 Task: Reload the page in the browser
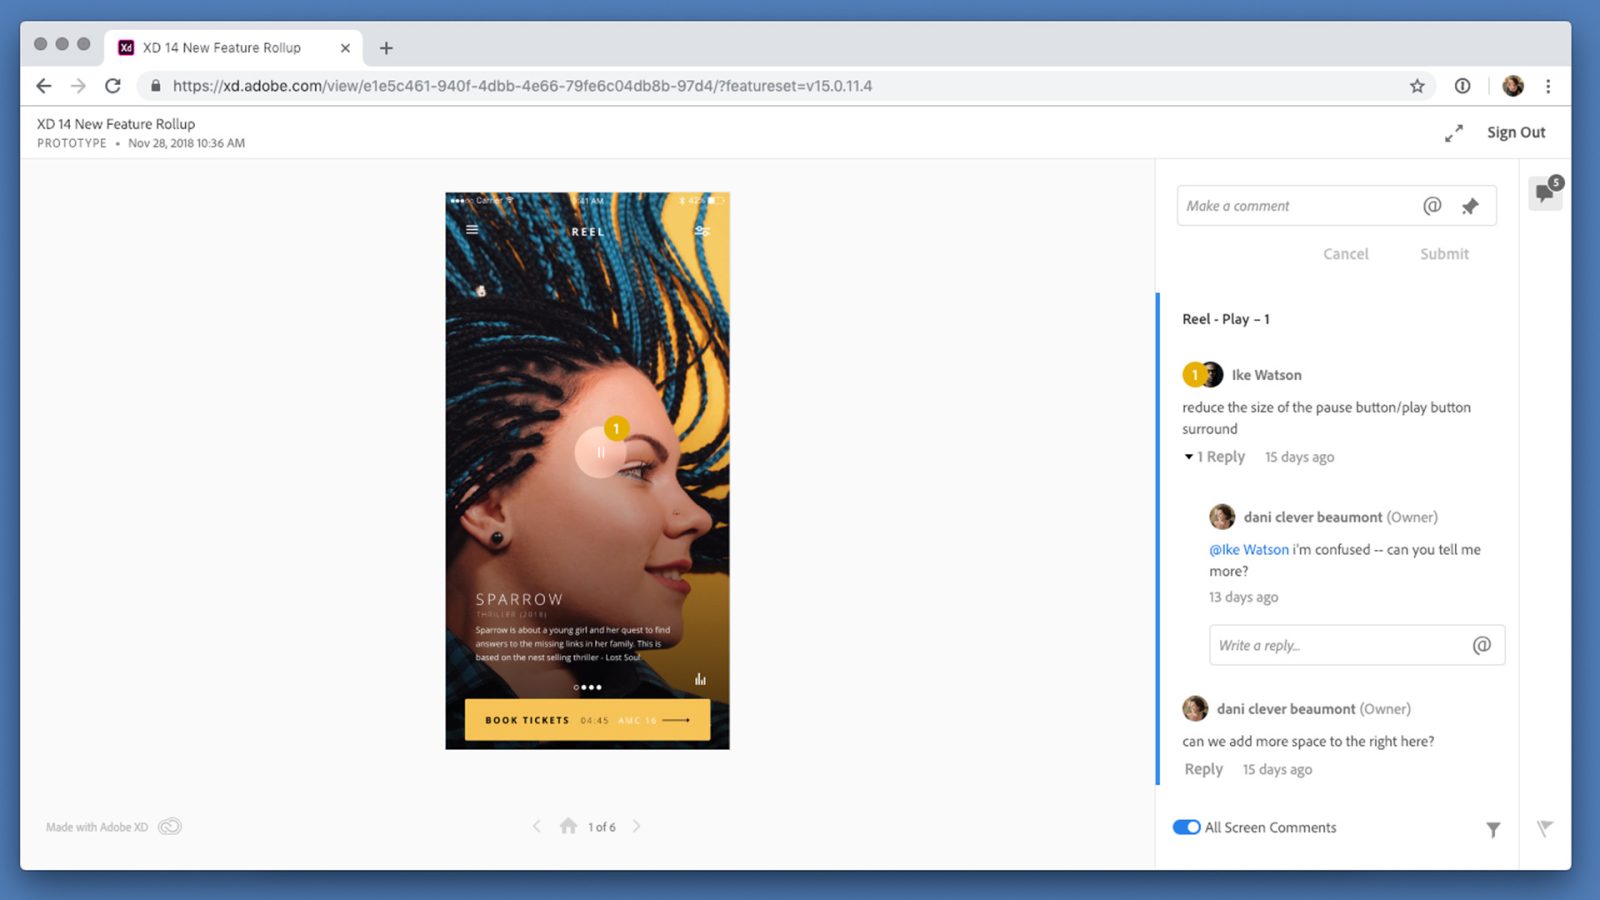[113, 86]
